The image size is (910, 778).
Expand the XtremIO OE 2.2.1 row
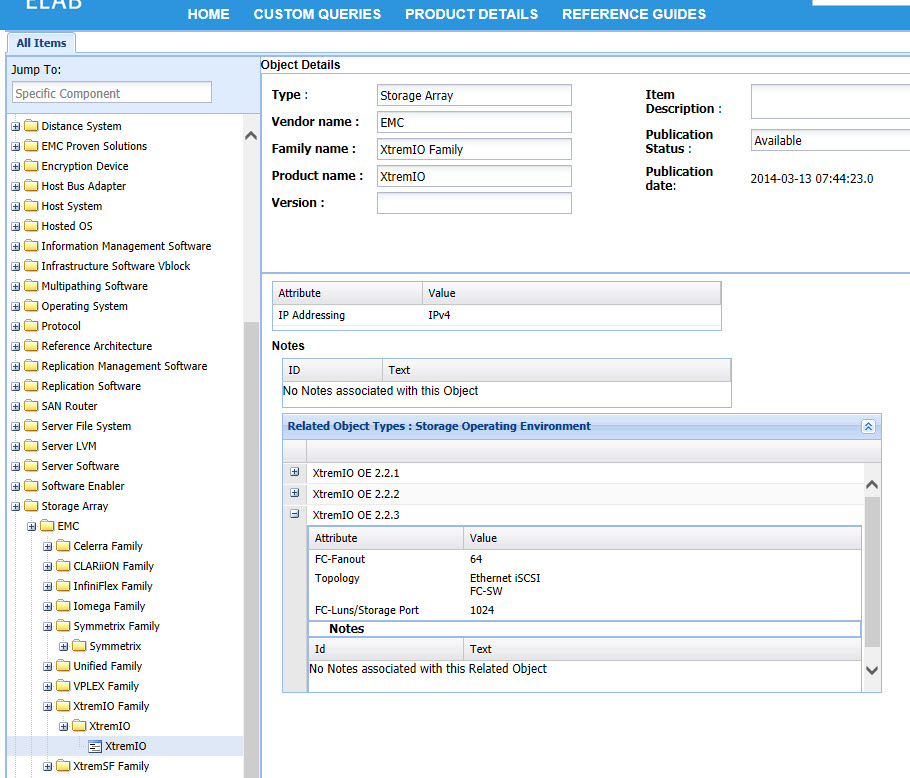(295, 472)
